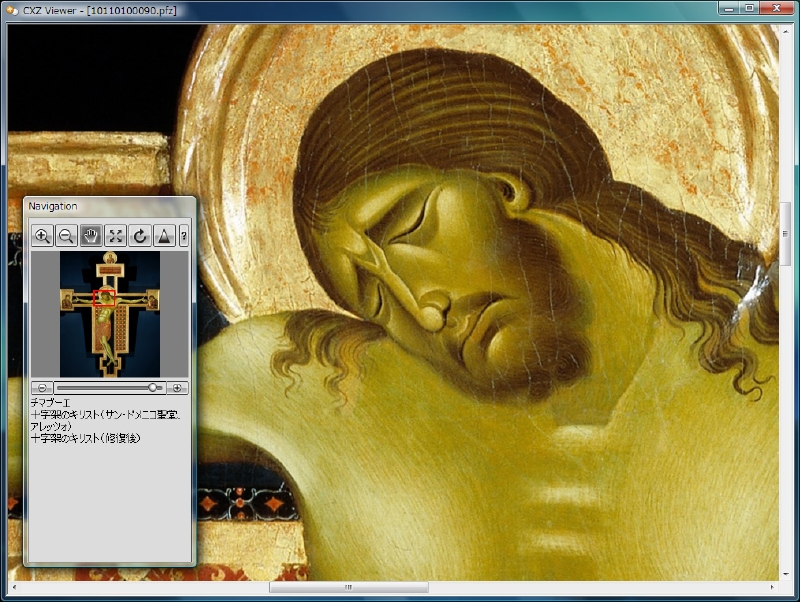Viewport: 800px width, 602px height.
Task: Click the window title 10110100090.pfz
Action: click(x=132, y=10)
